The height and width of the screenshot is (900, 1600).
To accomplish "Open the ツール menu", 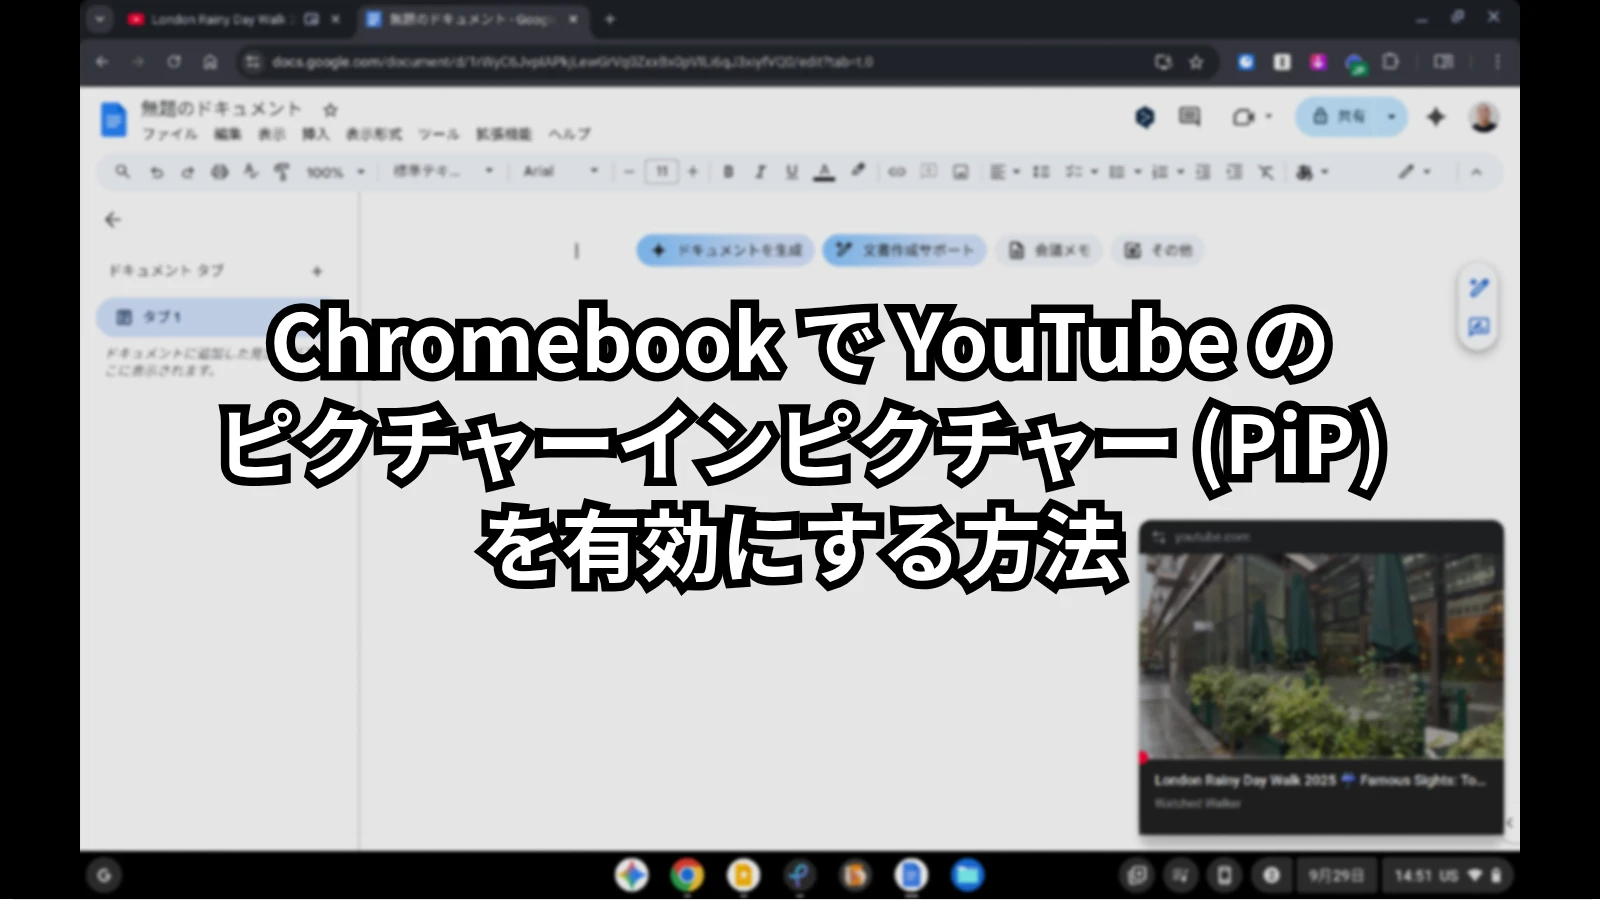I will (438, 134).
